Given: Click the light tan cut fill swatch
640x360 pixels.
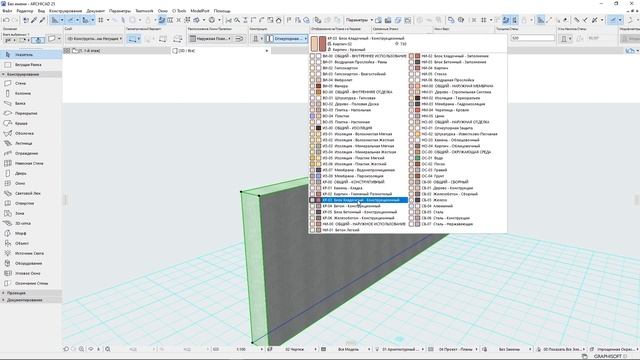Looking at the screenshot, I should 314,43.
